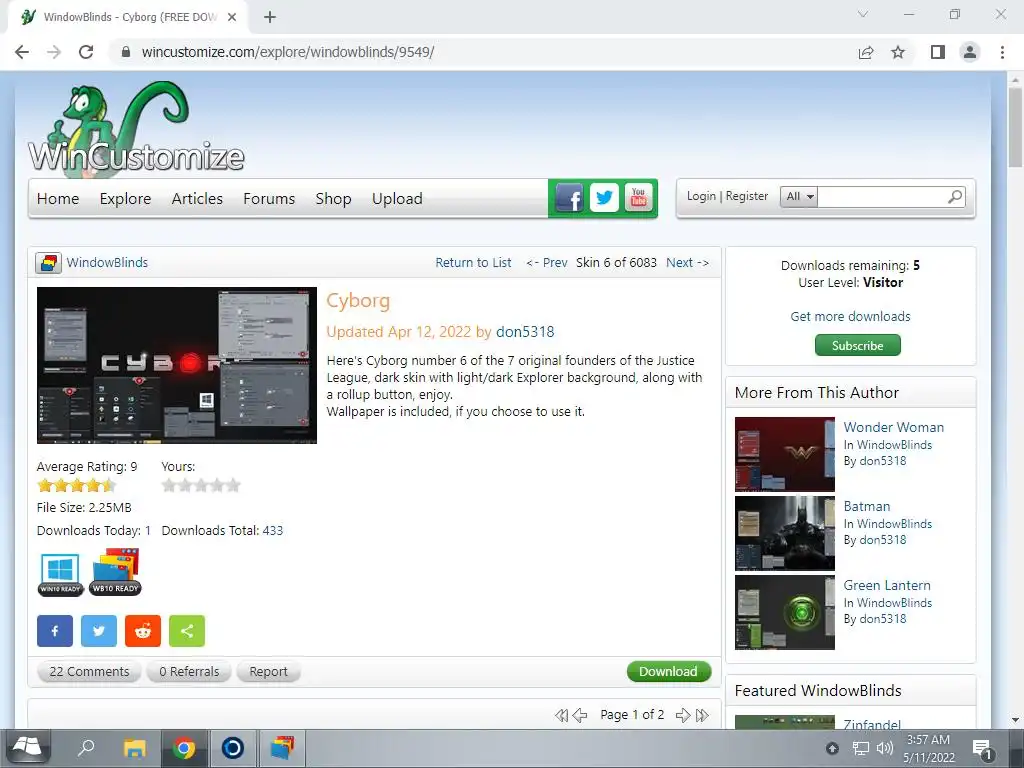Open the Cyborg skin preview image
1024x768 pixels.
pos(177,365)
